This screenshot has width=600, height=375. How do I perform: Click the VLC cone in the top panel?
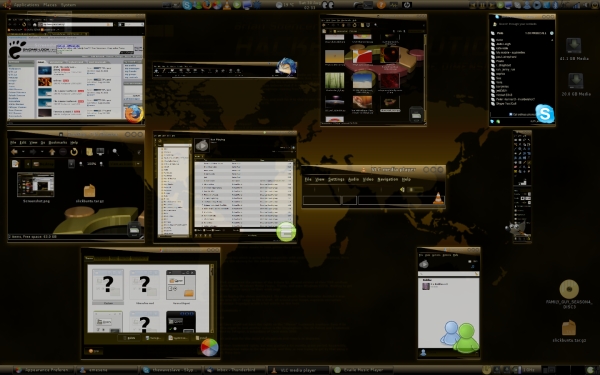click(227, 5)
